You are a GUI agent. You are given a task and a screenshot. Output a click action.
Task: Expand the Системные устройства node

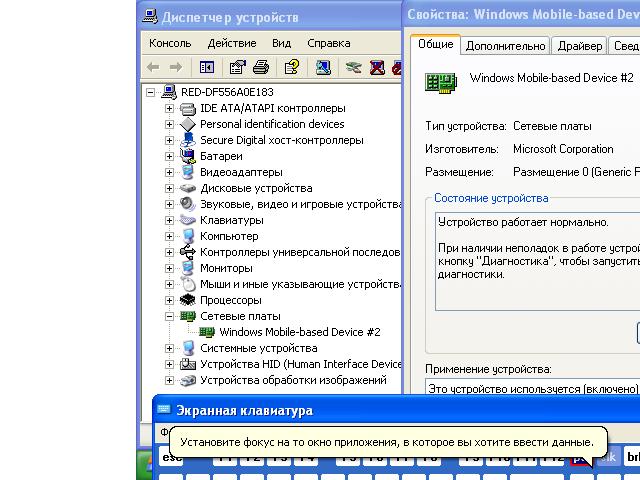[169, 348]
